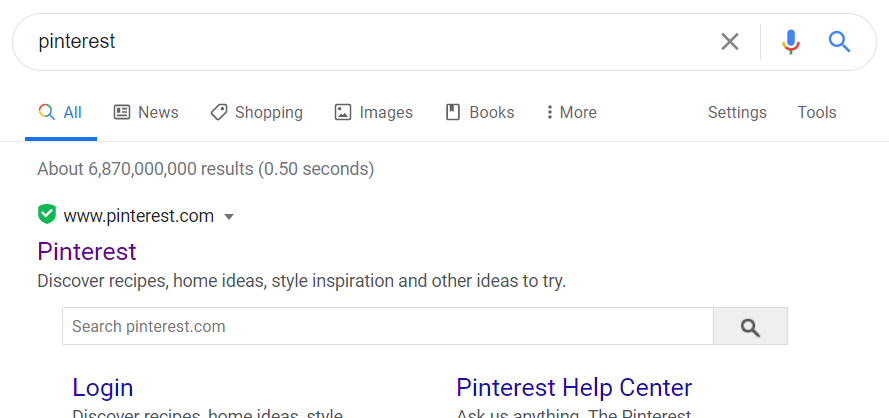Switch to the Images tab
889x418 pixels.
point(374,112)
